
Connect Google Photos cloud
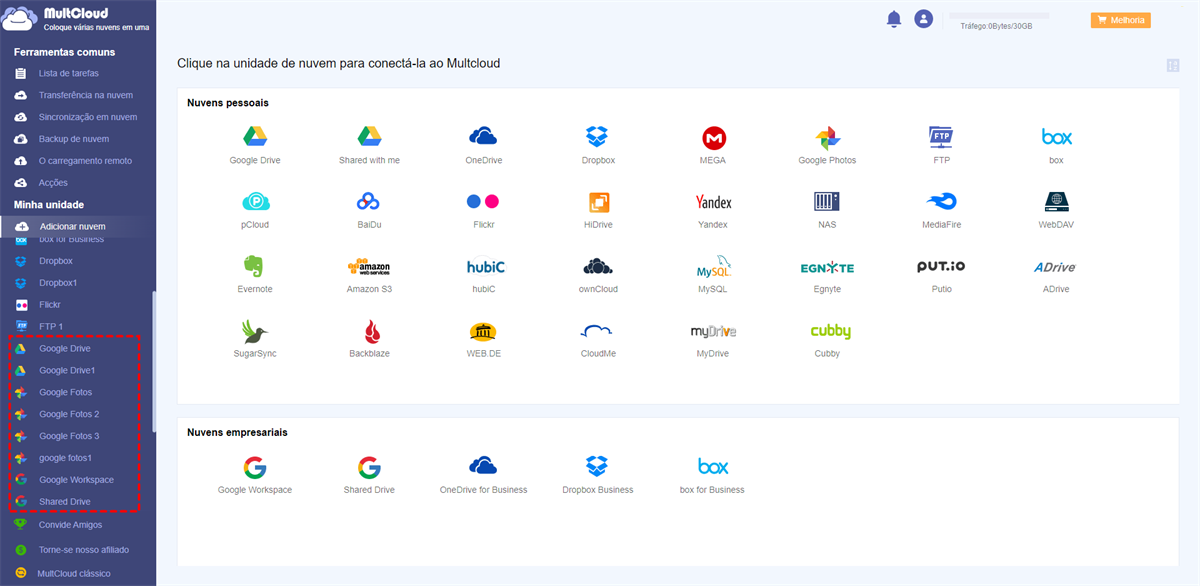[x=827, y=145]
